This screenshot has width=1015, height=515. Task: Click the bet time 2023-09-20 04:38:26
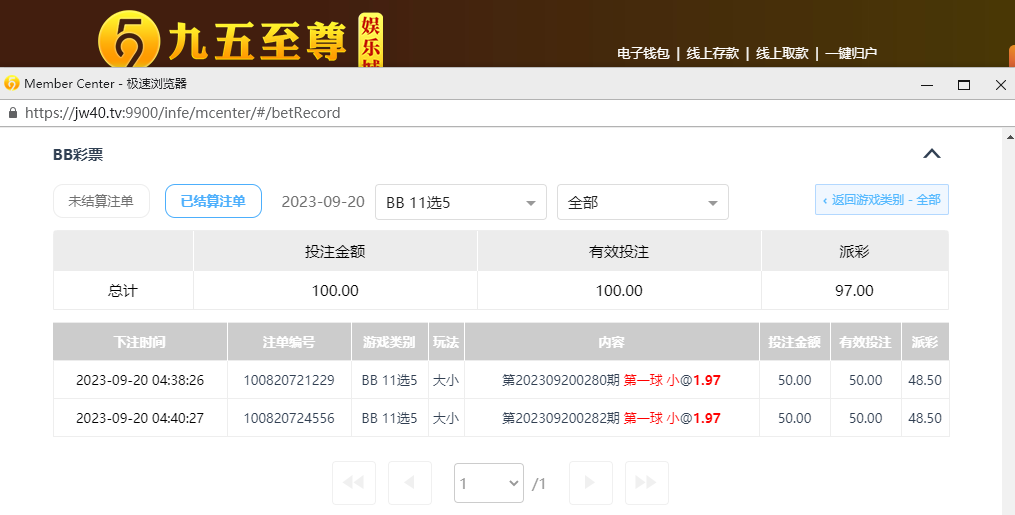pos(140,380)
